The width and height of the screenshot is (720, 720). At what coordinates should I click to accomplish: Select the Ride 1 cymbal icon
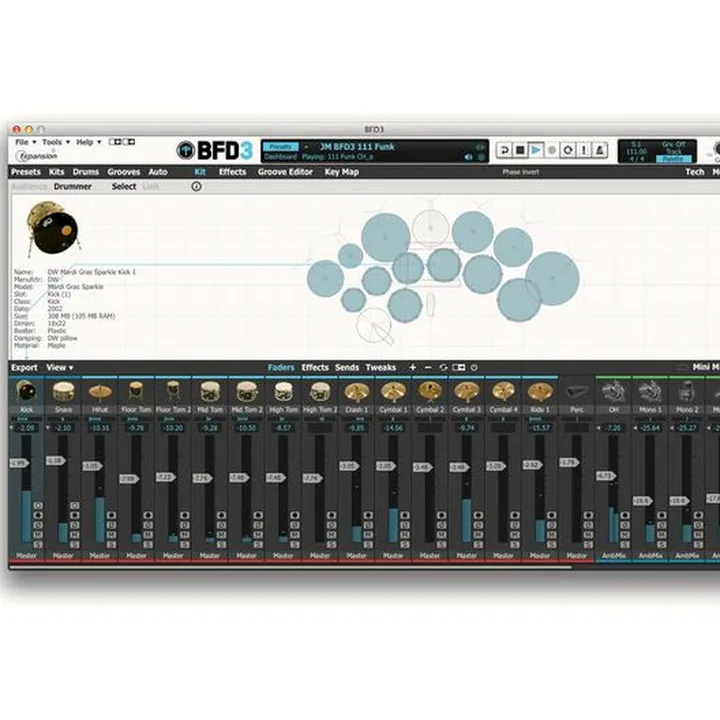coord(540,392)
